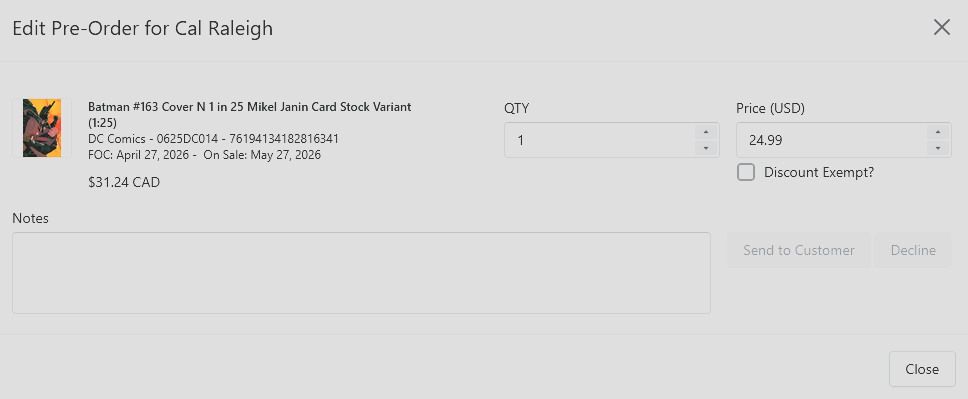Click the FOC and On Sale date line
This screenshot has height=399, width=968.
pyautogui.click(x=204, y=155)
